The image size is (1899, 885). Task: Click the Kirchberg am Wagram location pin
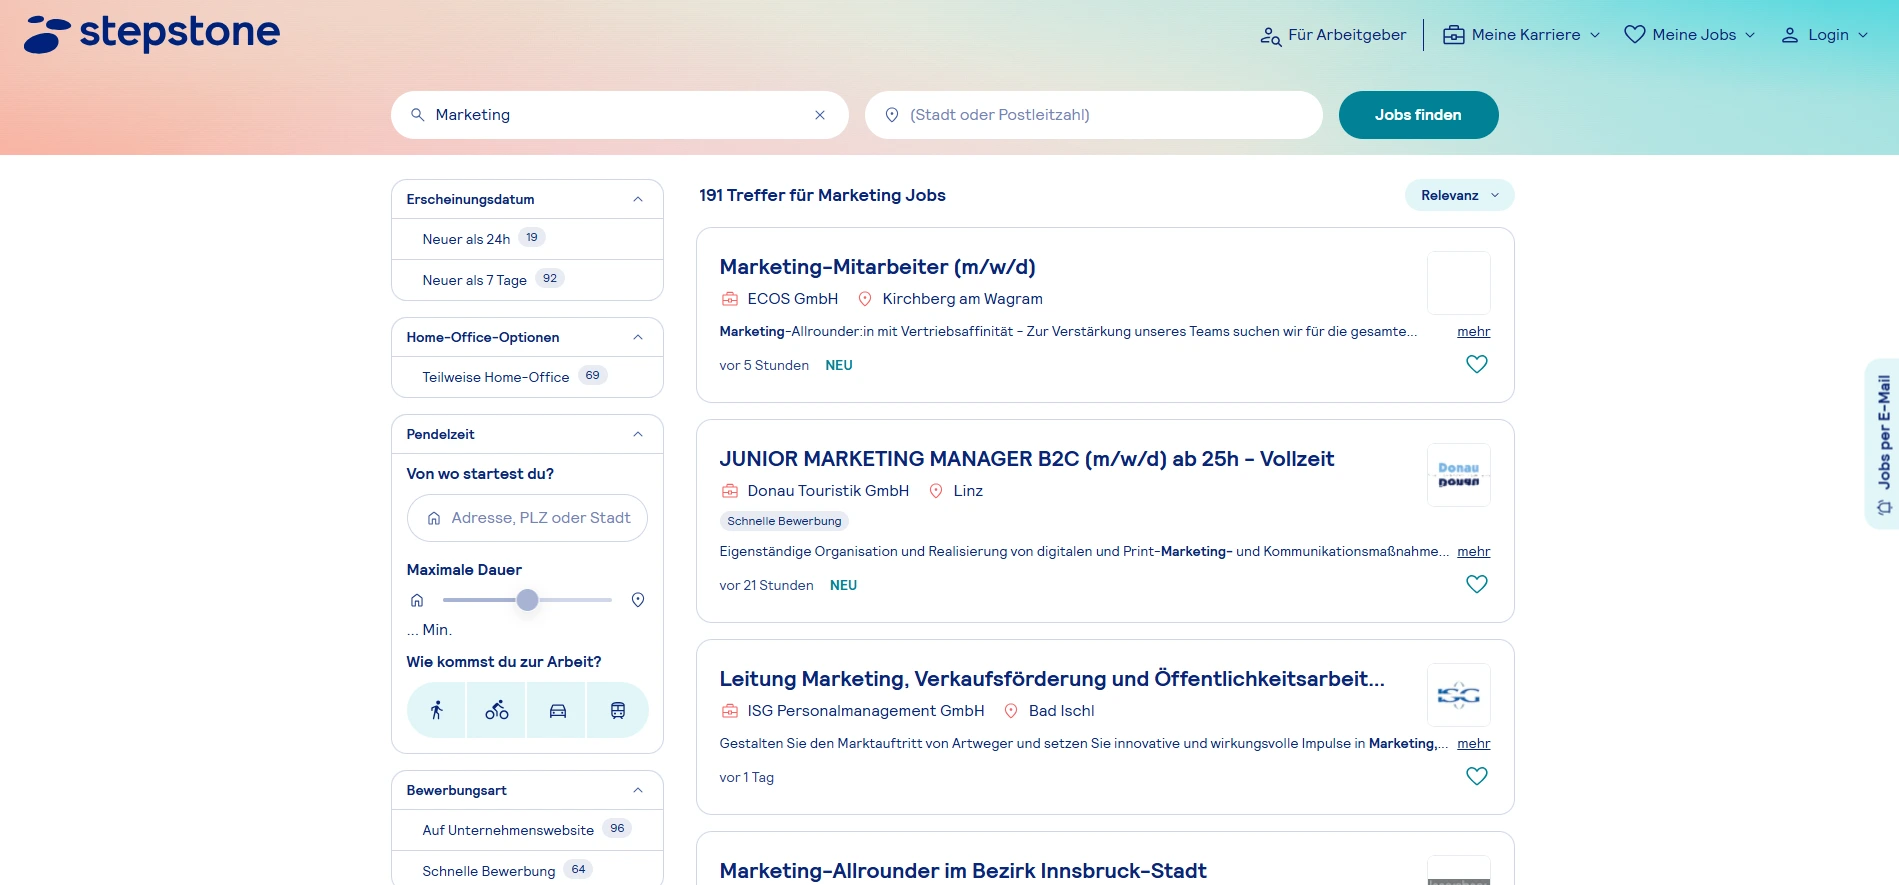tap(865, 299)
